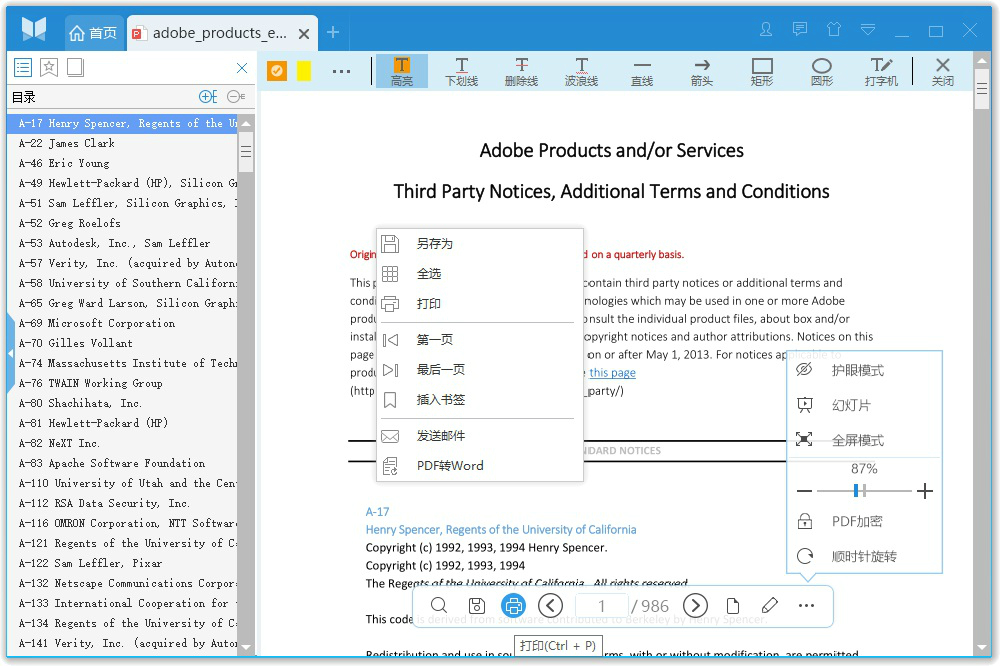Viewport: 1000px width, 666px height.
Task: Choose 全选 from context menu
Action: pyautogui.click(x=480, y=274)
